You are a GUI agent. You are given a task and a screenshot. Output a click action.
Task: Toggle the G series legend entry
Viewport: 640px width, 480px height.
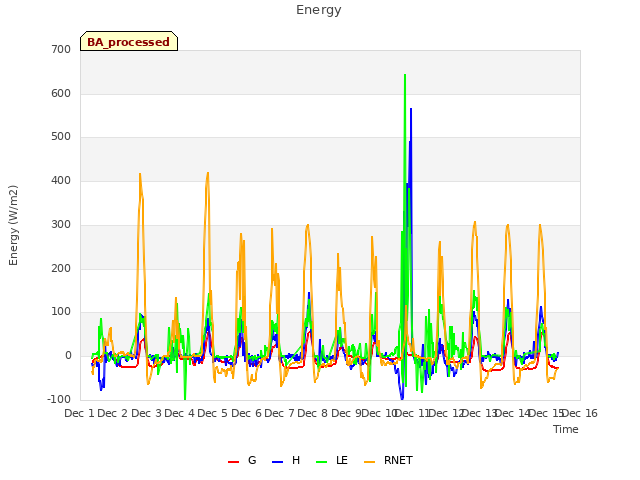click(242, 460)
